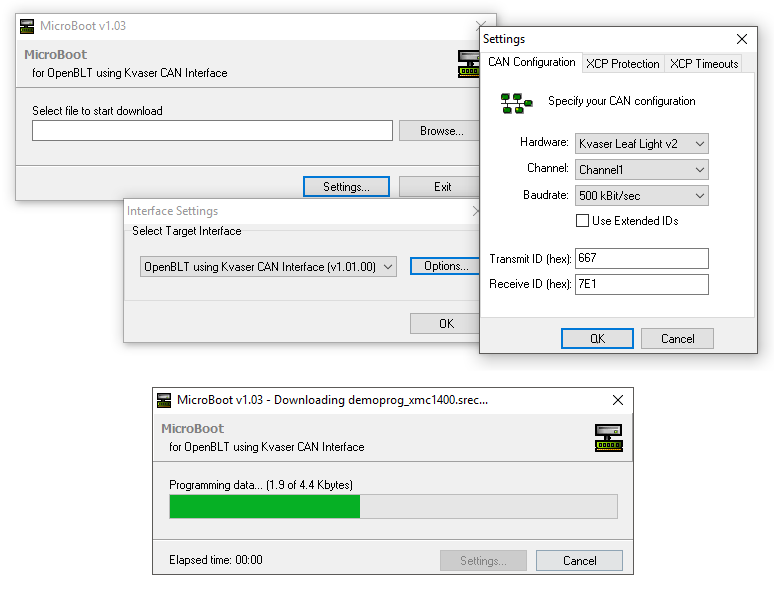Screen dimensions: 774x600
Task: Click the greyed Settings... button in downloading window
Action: coord(483,561)
